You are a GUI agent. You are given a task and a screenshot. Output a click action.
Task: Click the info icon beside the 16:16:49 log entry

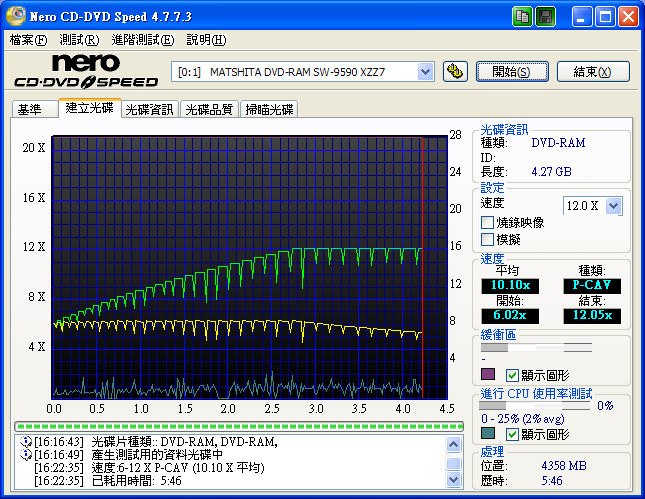coord(26,455)
